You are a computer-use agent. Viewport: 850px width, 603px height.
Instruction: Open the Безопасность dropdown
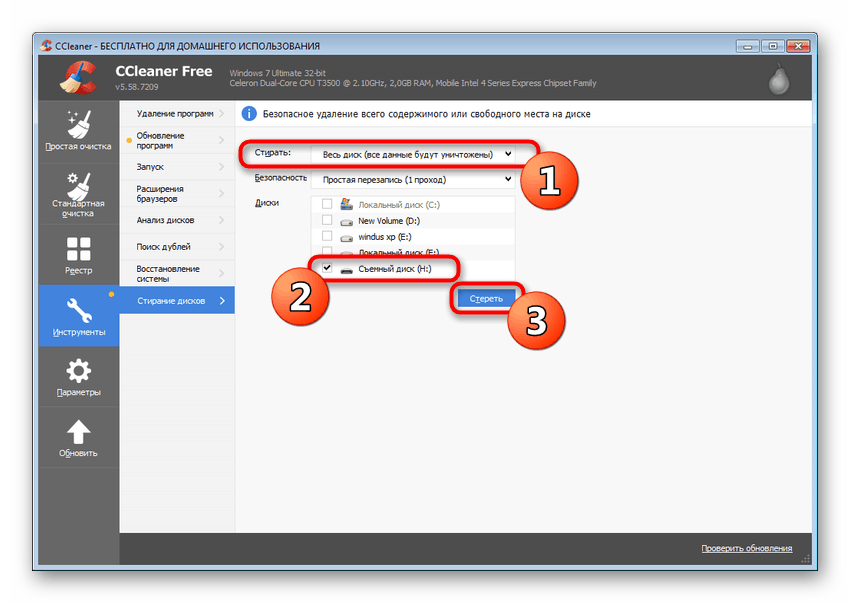click(413, 179)
